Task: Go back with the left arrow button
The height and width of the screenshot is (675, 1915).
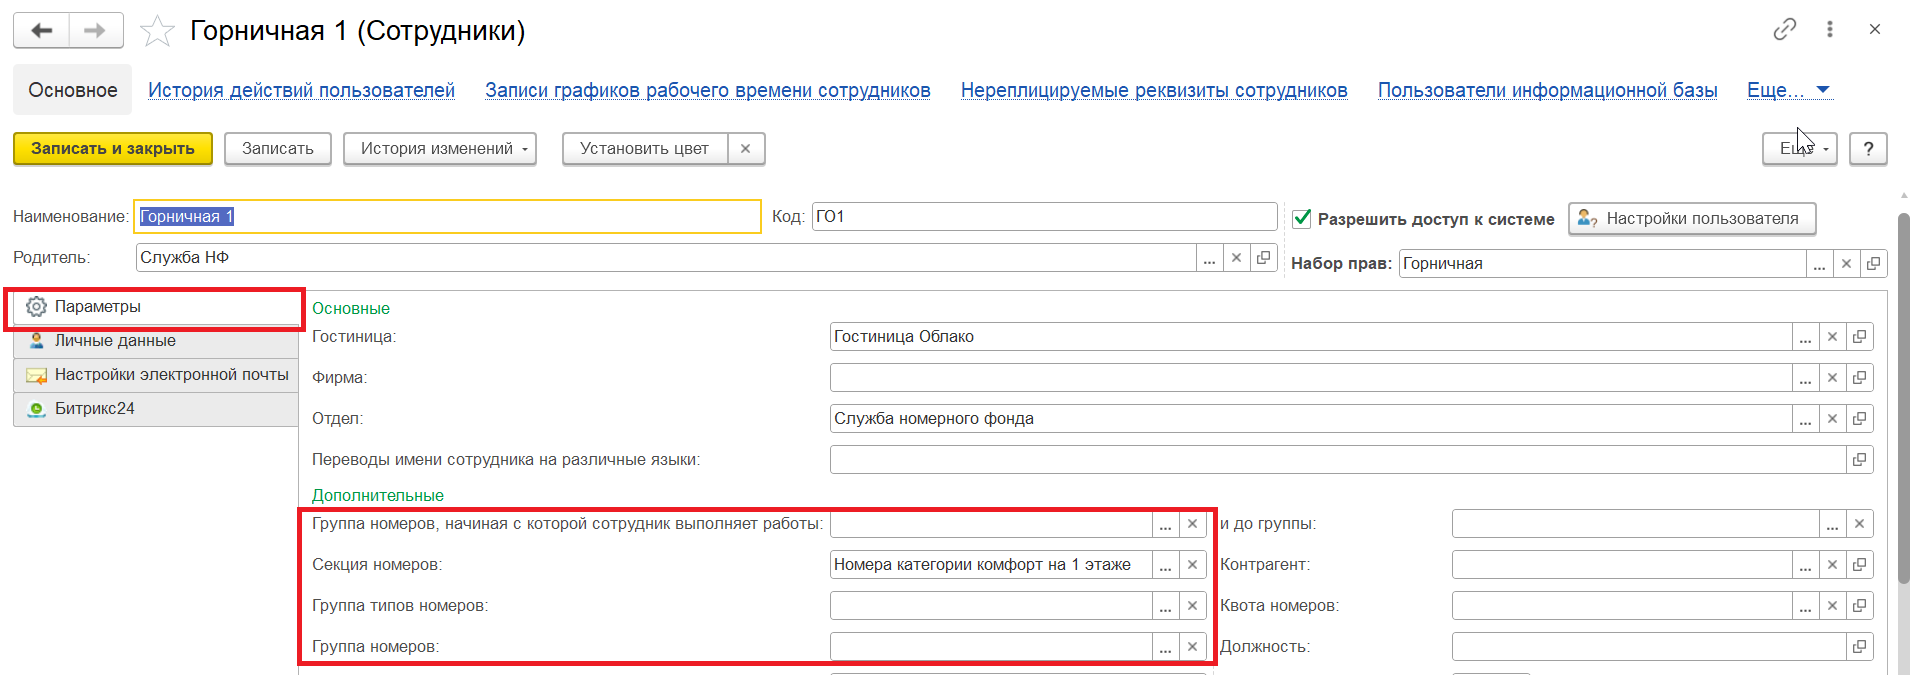Action: click(41, 31)
